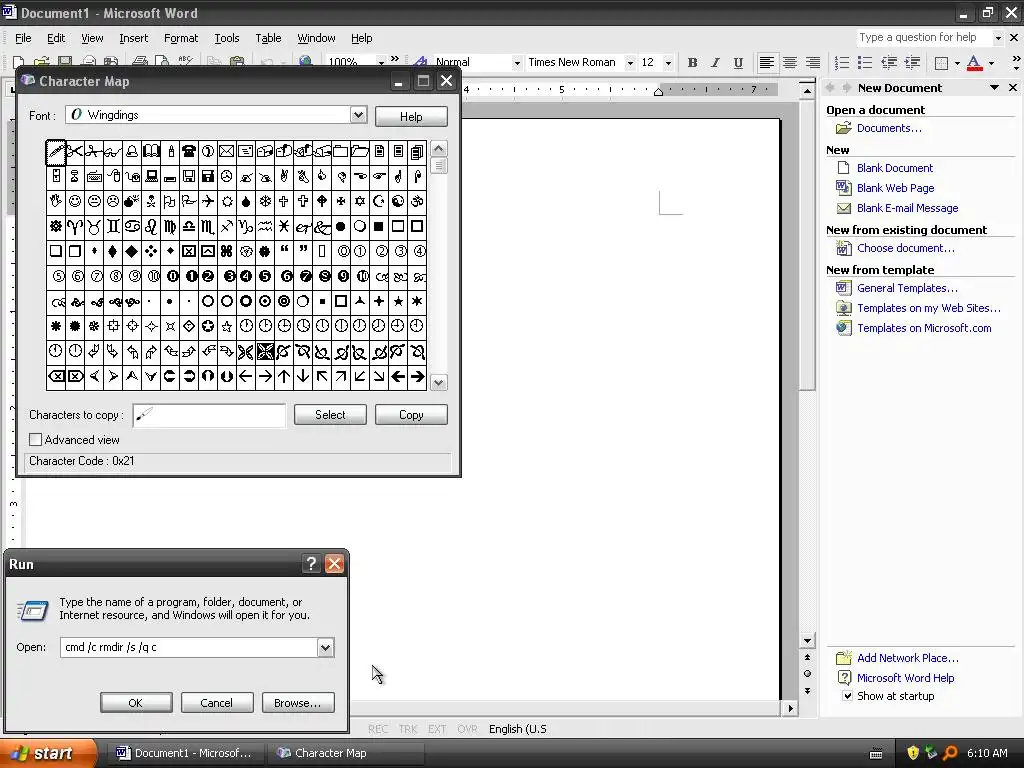Click the Characters to copy field
The height and width of the screenshot is (768, 1024).
[x=209, y=415]
